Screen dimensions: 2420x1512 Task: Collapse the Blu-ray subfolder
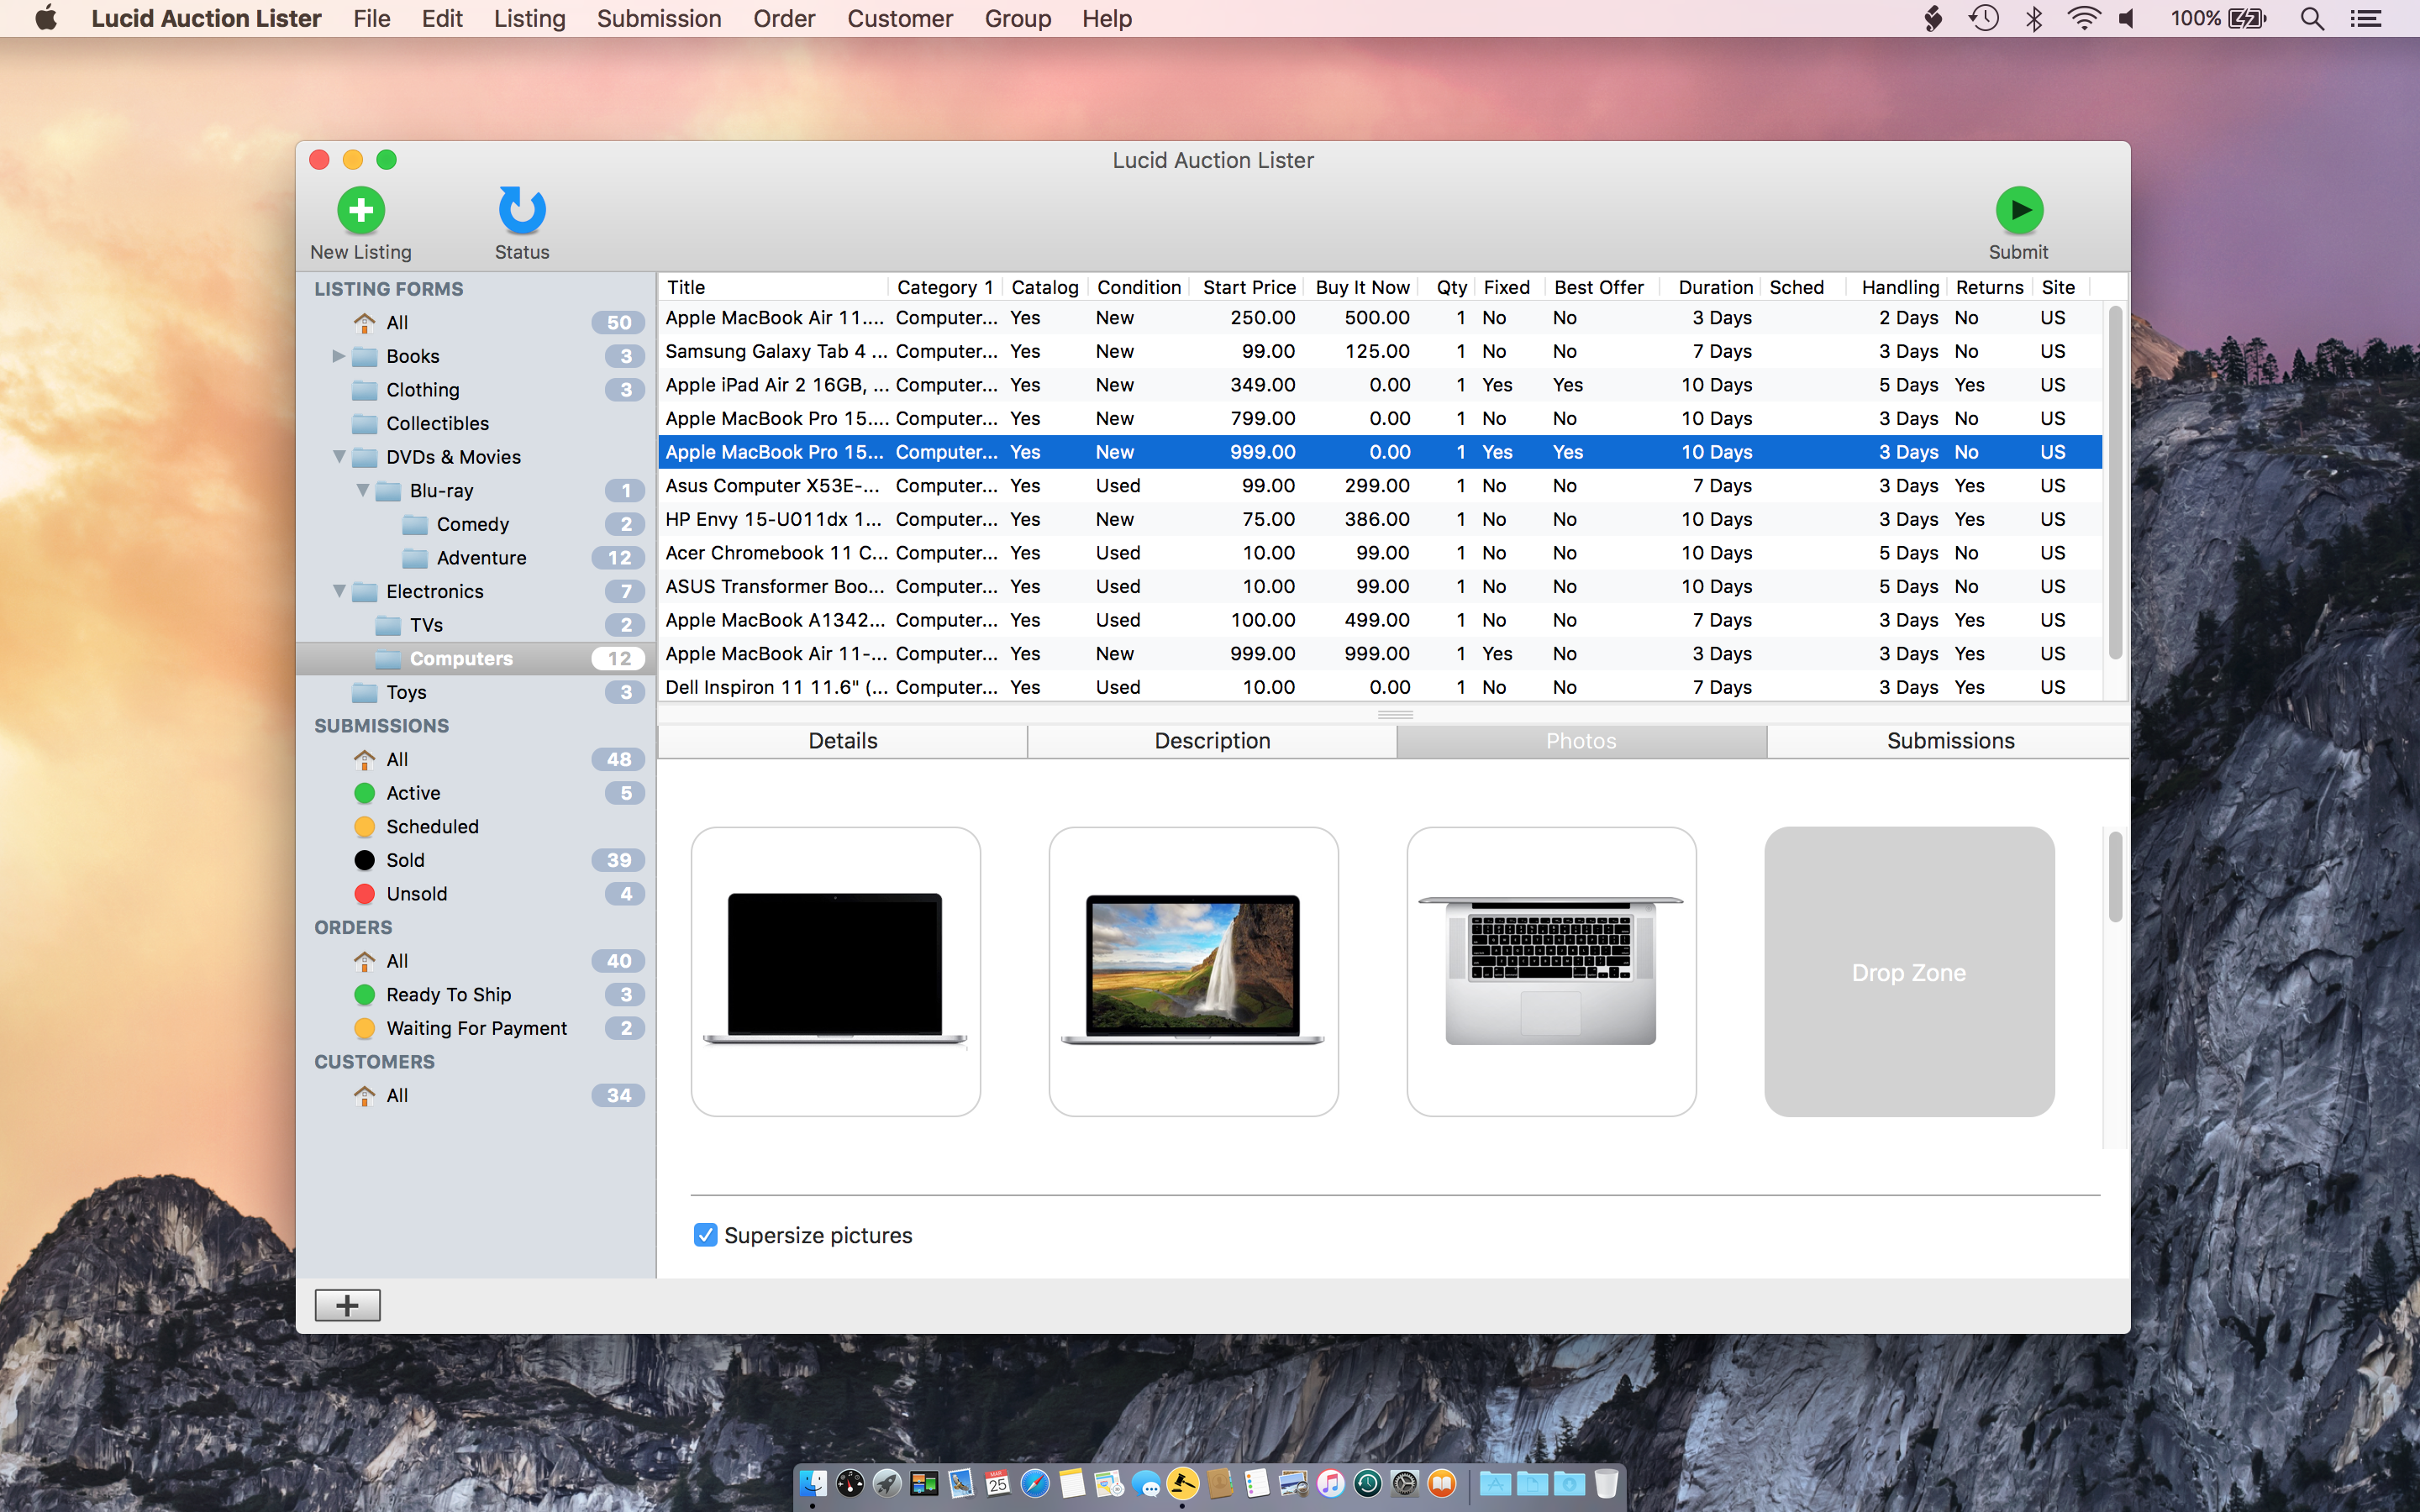363,490
